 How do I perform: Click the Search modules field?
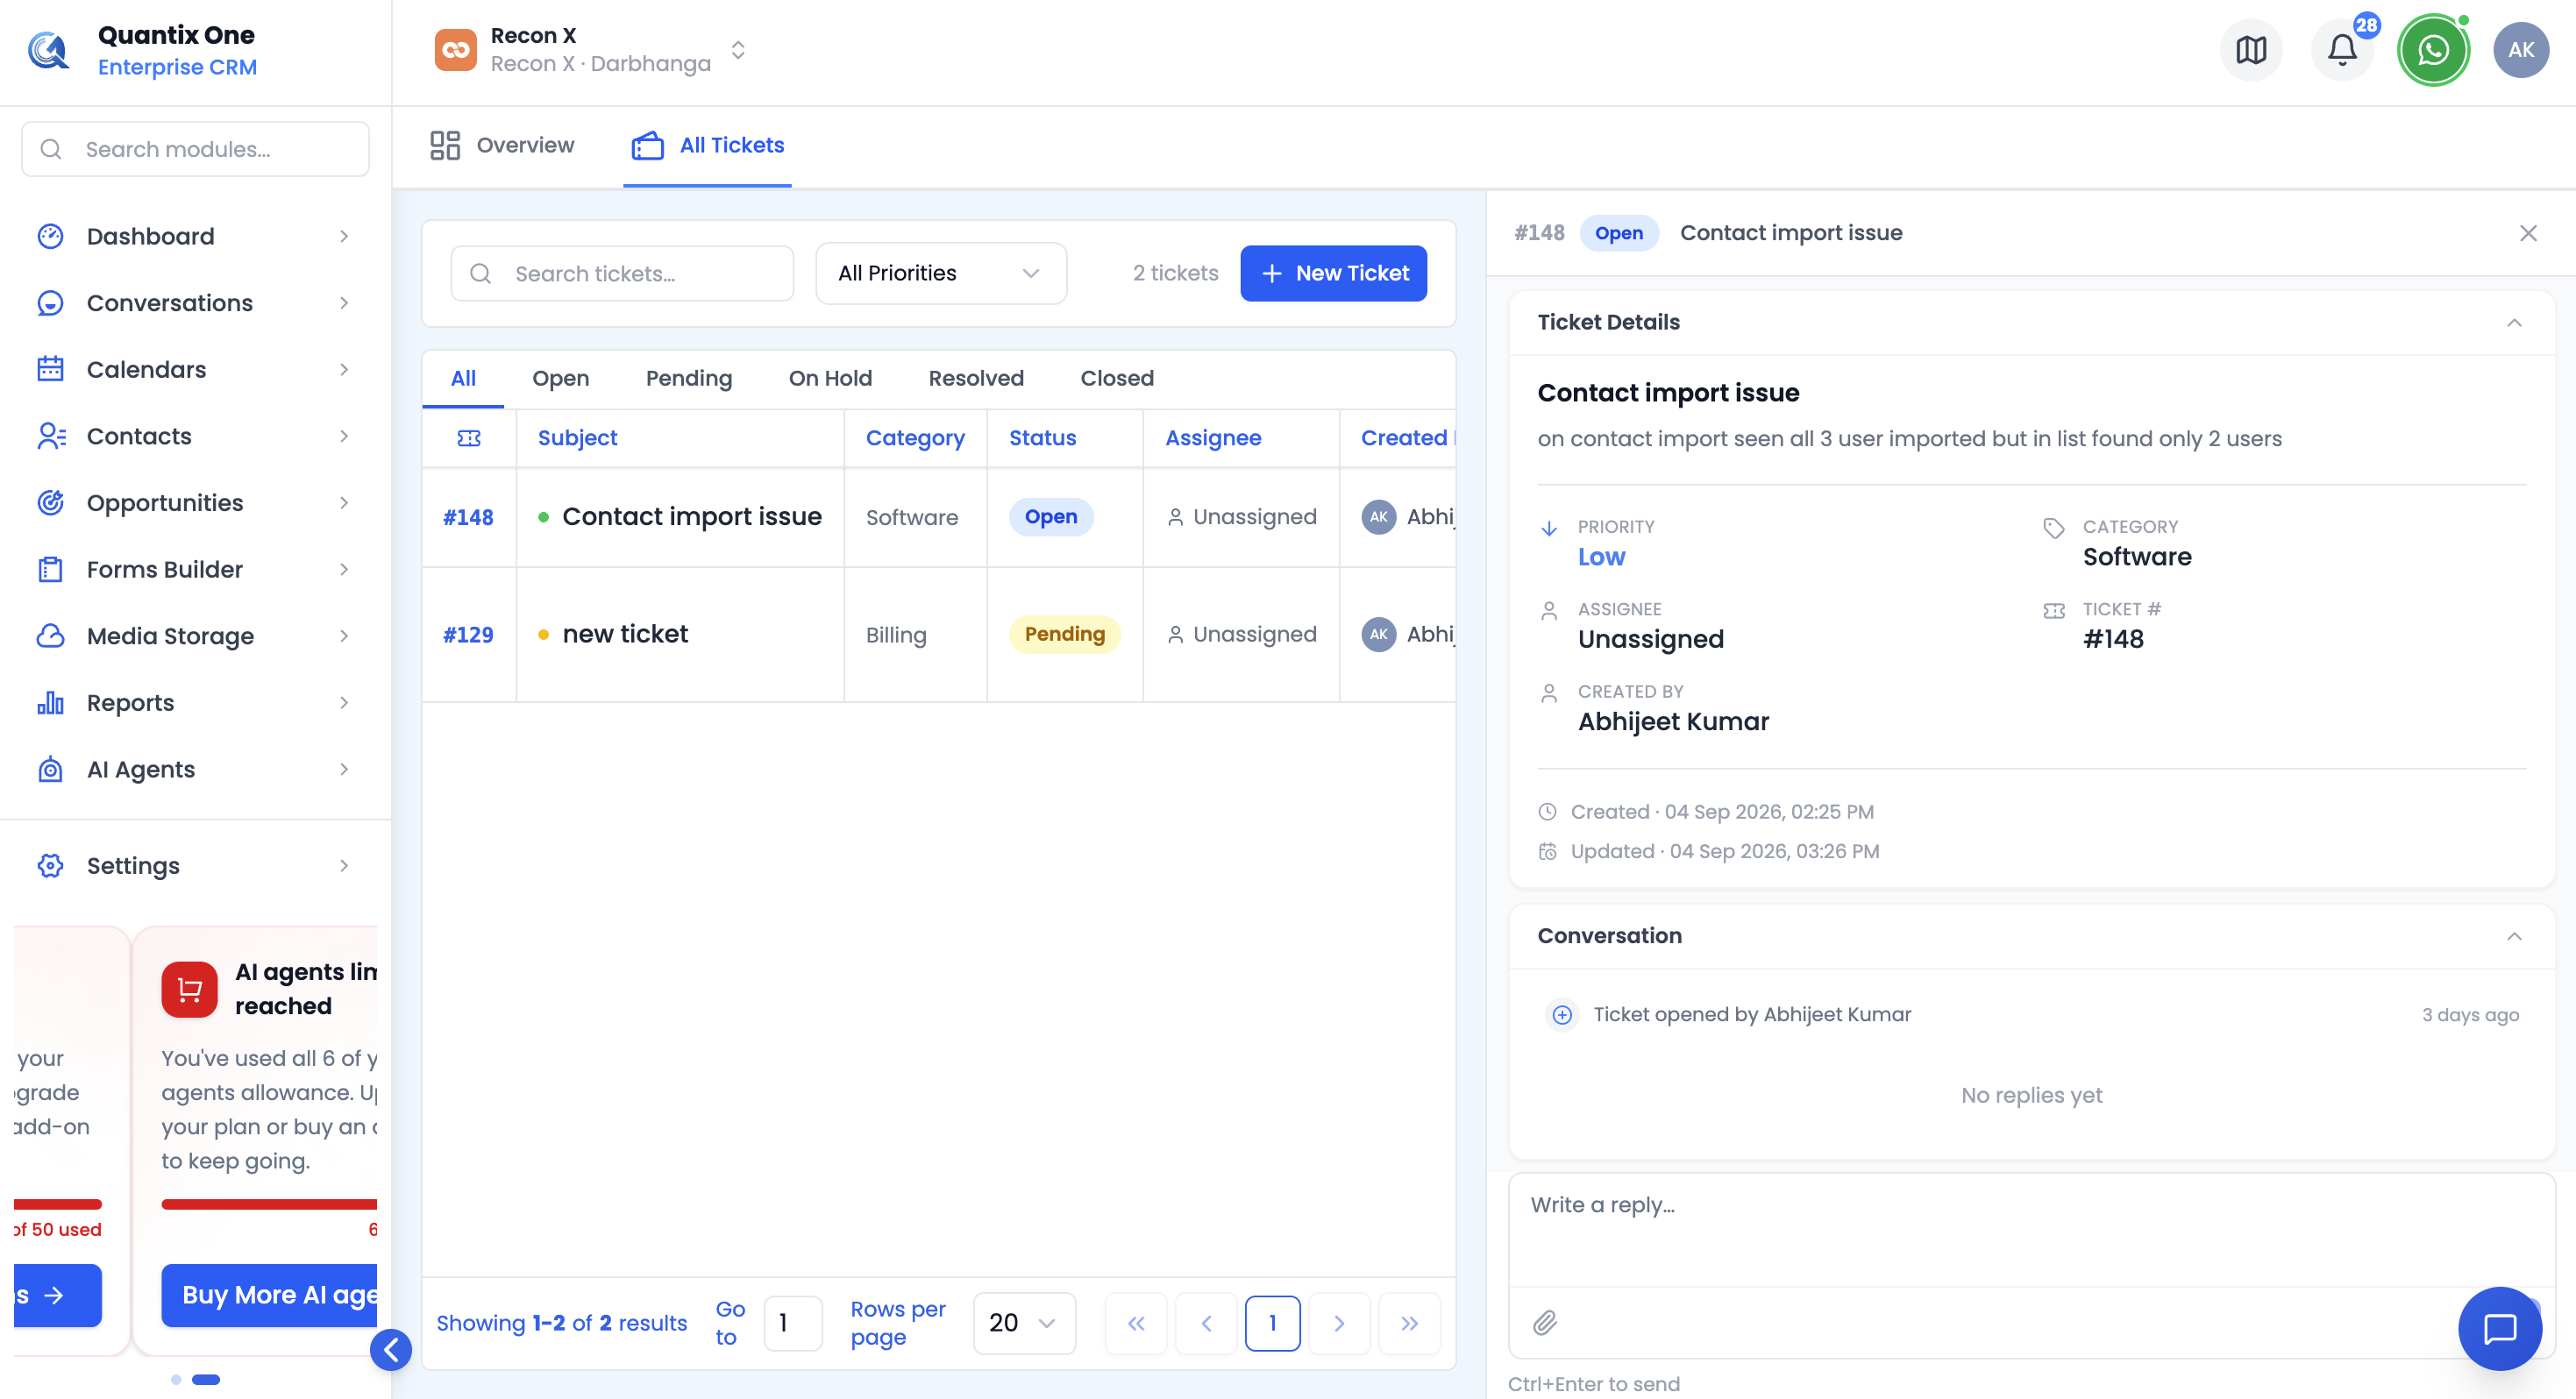click(x=195, y=149)
